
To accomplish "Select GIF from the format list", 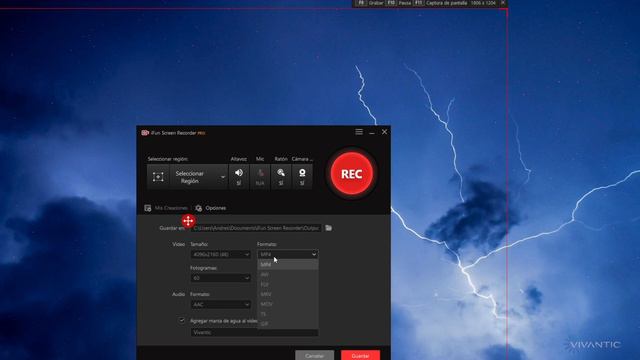I will [288, 324].
